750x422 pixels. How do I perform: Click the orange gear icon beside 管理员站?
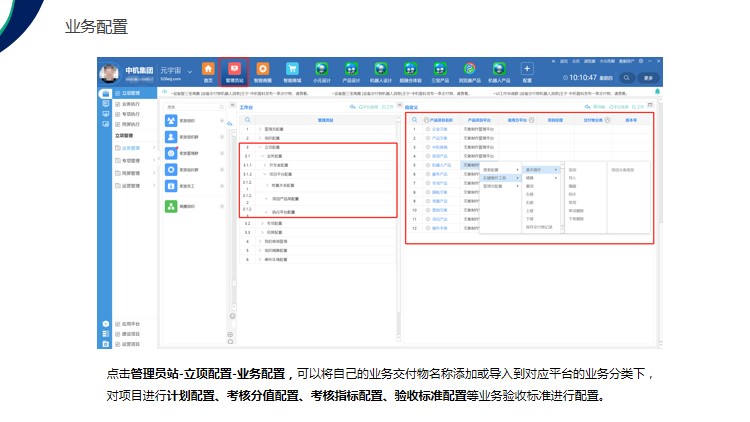pos(263,69)
